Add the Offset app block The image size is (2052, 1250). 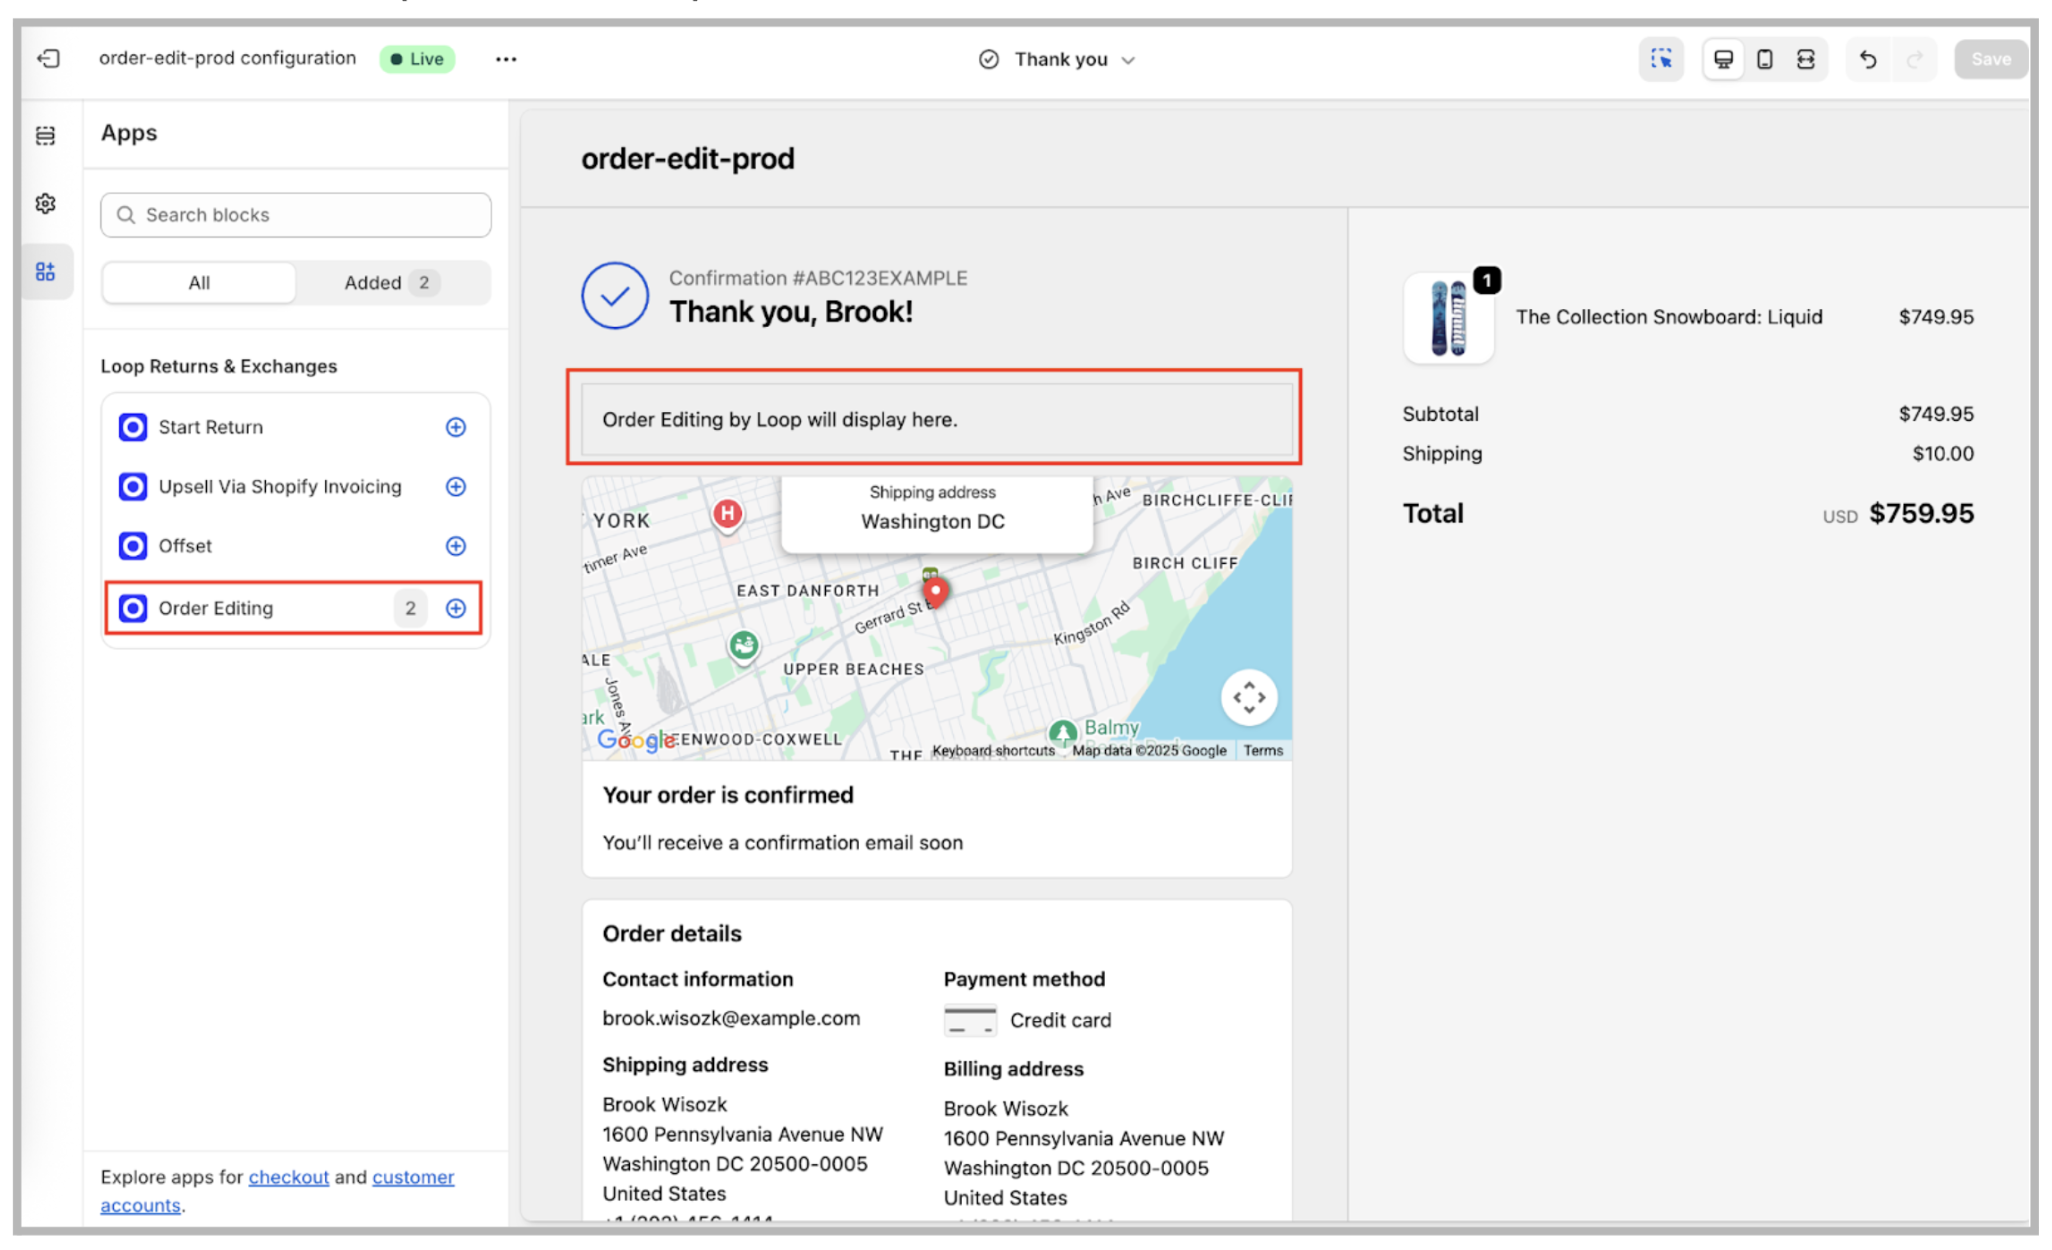[x=456, y=546]
